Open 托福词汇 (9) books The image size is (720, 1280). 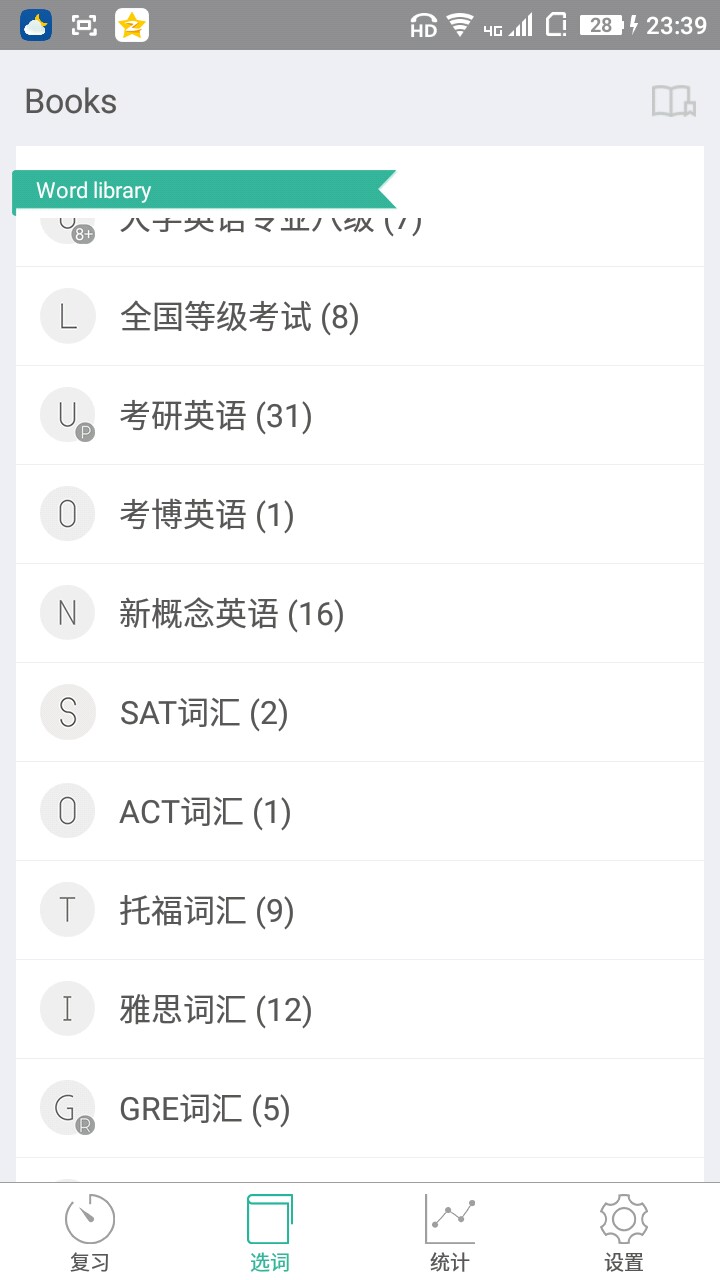click(207, 911)
